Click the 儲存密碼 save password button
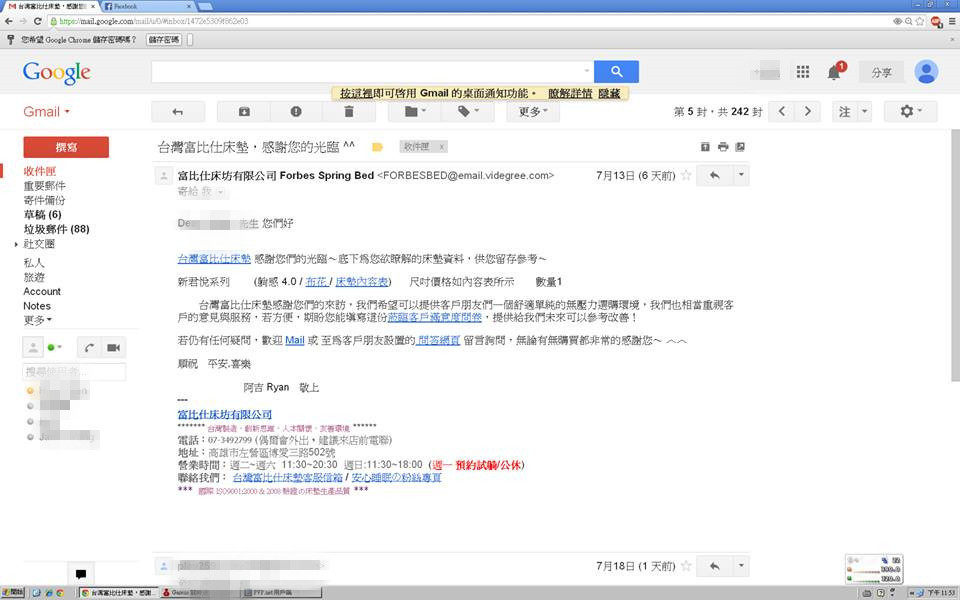960x600 pixels. (164, 40)
